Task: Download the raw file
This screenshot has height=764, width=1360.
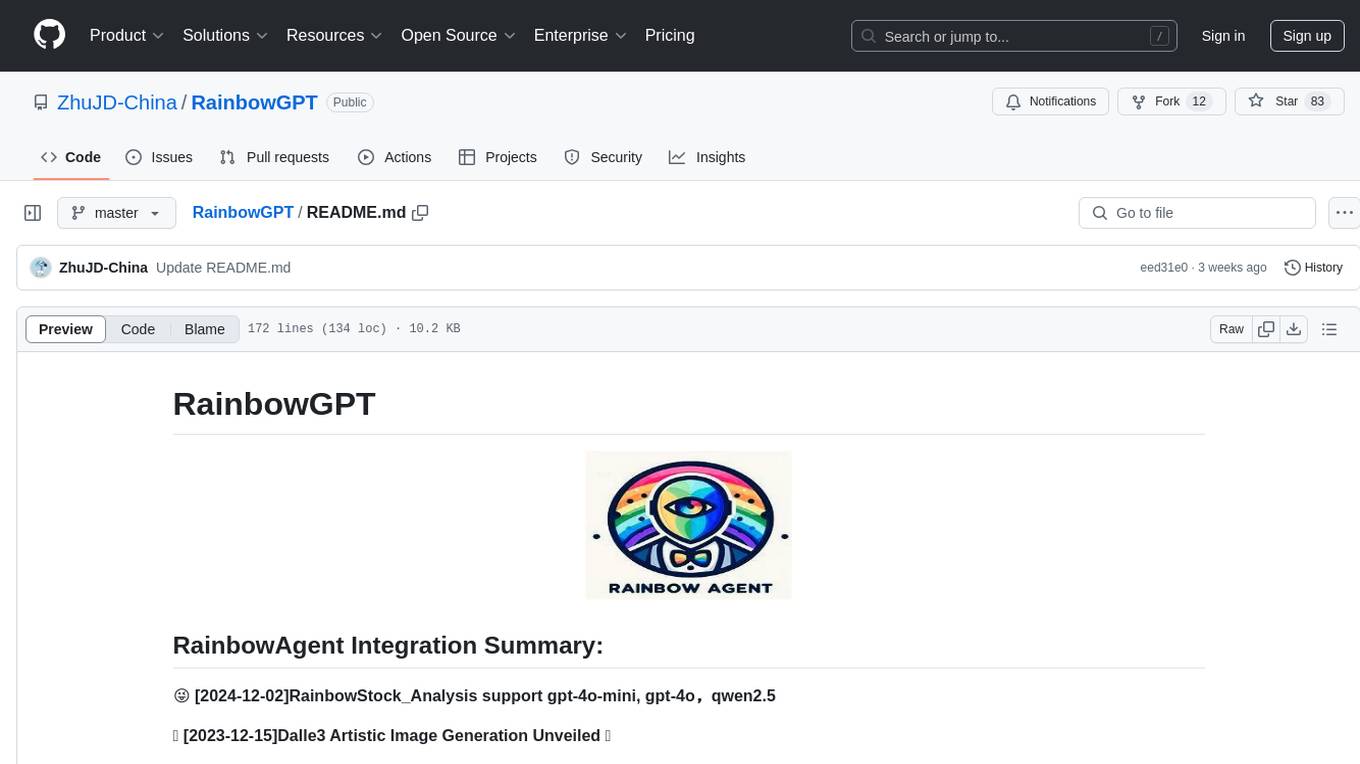Action: click(1294, 329)
